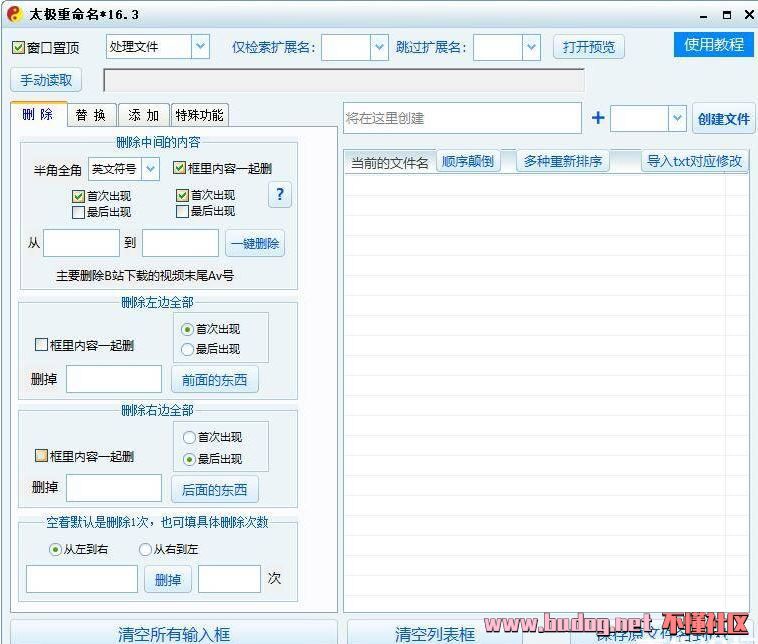758x644 pixels.
Task: Click the 将在这里创建 input field
Action: pyautogui.click(x=461, y=118)
